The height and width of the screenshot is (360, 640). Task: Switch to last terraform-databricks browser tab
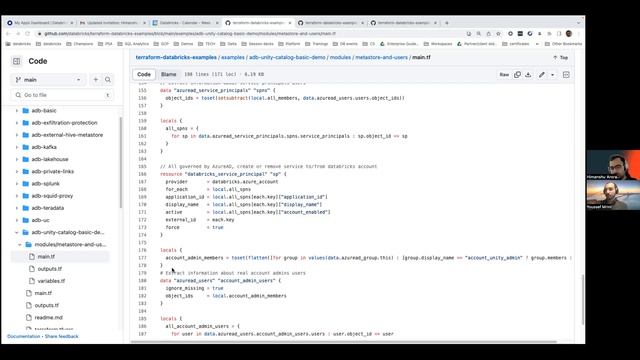[403, 23]
